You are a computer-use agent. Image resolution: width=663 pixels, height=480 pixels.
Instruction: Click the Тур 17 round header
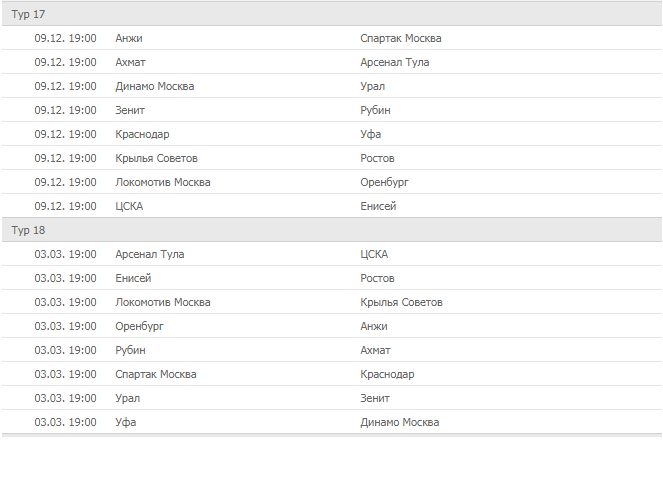point(28,14)
